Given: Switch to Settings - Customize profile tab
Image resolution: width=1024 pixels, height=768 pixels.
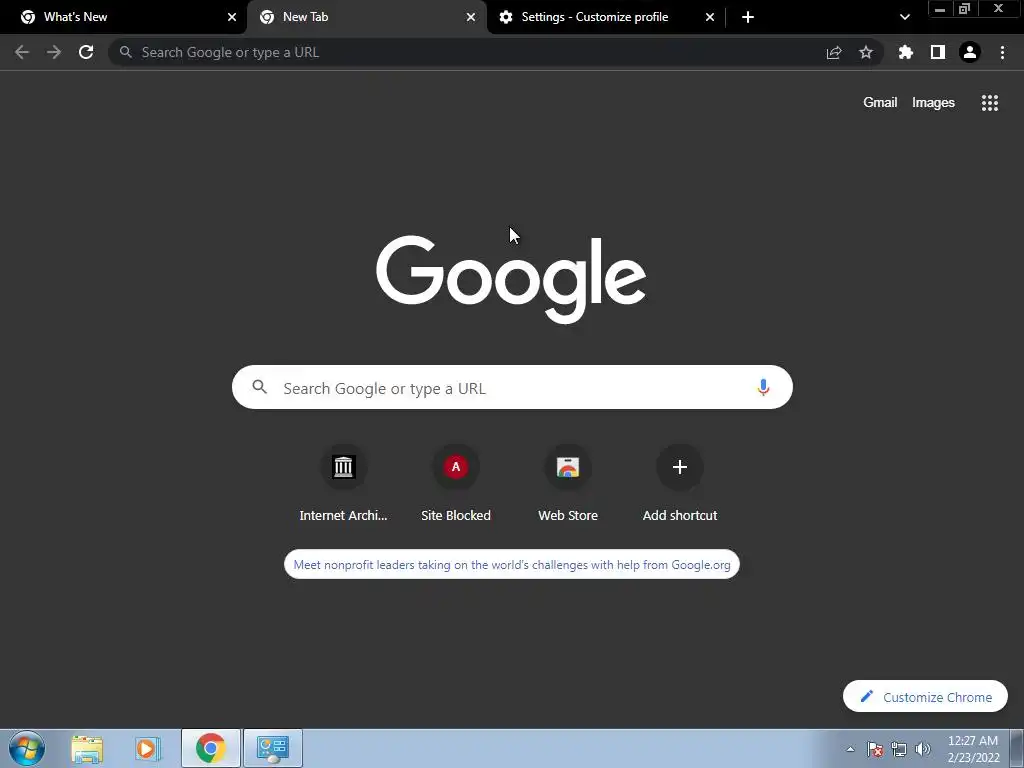Looking at the screenshot, I should (606, 17).
